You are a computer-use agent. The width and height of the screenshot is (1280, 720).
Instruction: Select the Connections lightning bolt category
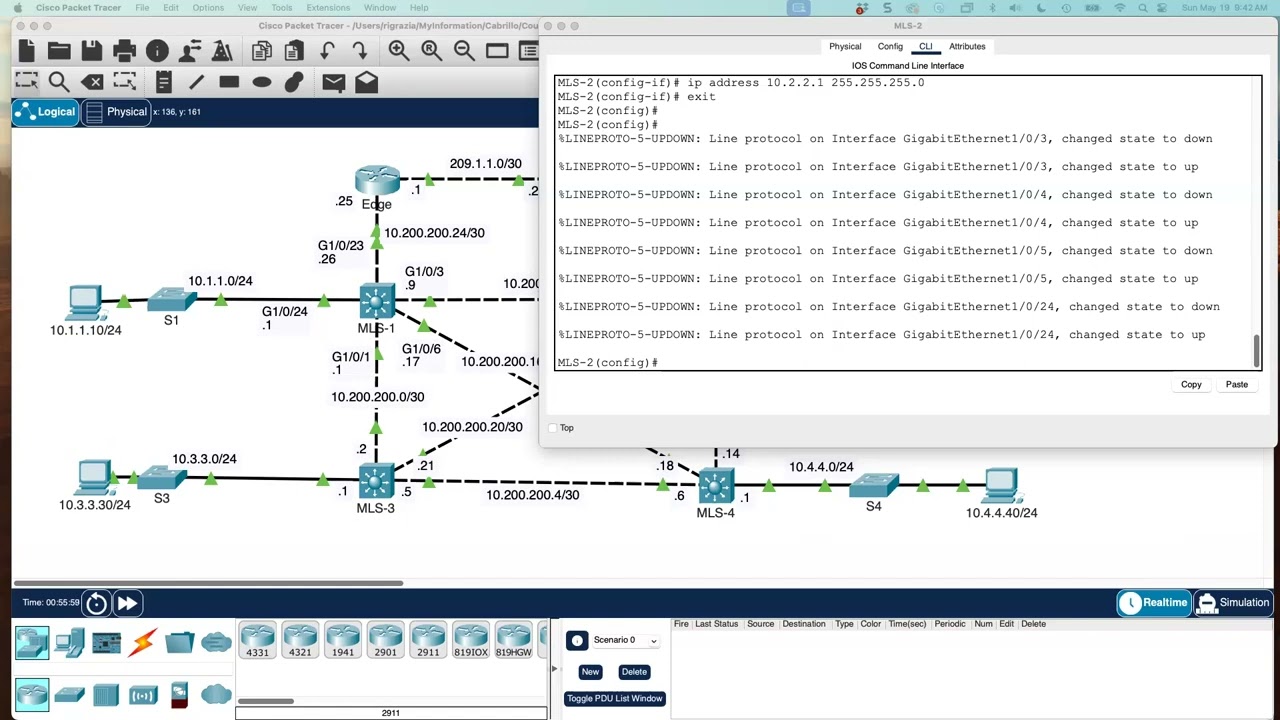[143, 642]
